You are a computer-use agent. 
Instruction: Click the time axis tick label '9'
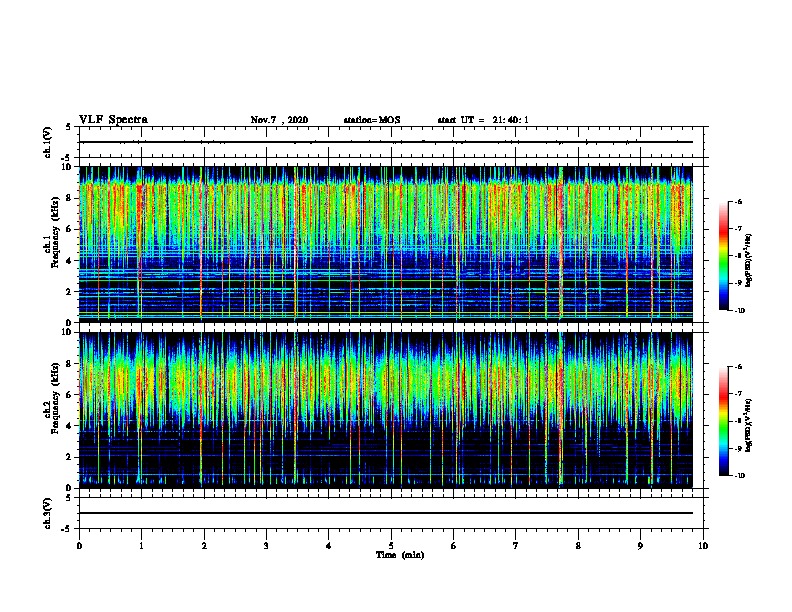pos(640,546)
